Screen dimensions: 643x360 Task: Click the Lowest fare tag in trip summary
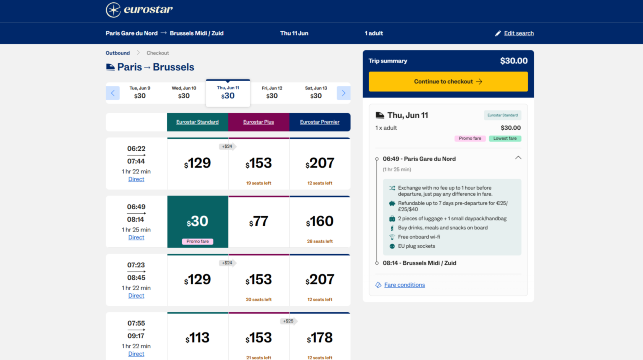505,139
